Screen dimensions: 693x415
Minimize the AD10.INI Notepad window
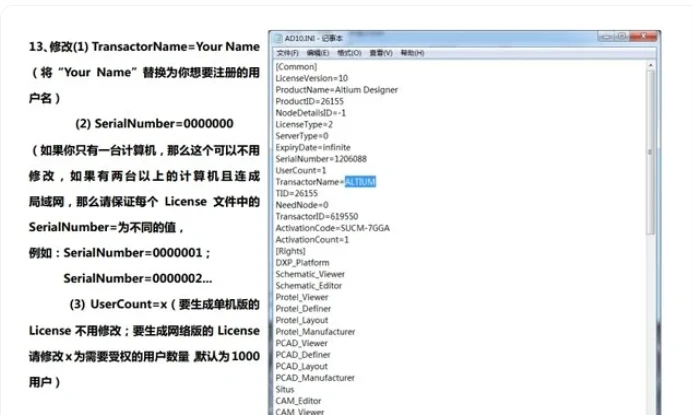[x=605, y=36]
